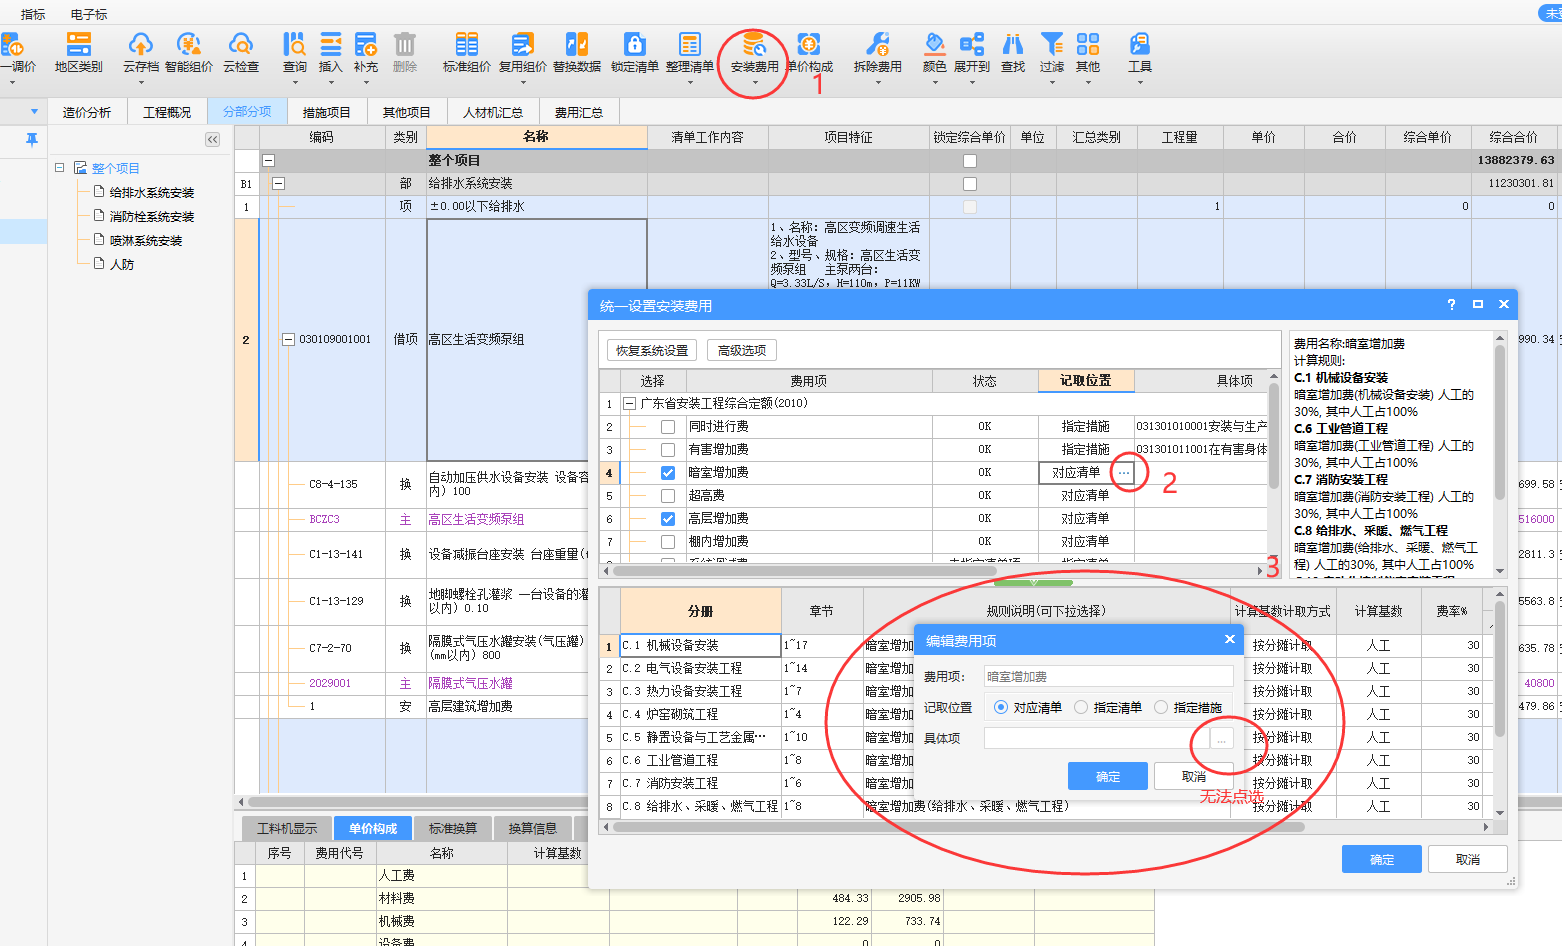This screenshot has height=946, width=1562.
Task: Collapse the project tree panel with « icon
Action: tap(212, 139)
